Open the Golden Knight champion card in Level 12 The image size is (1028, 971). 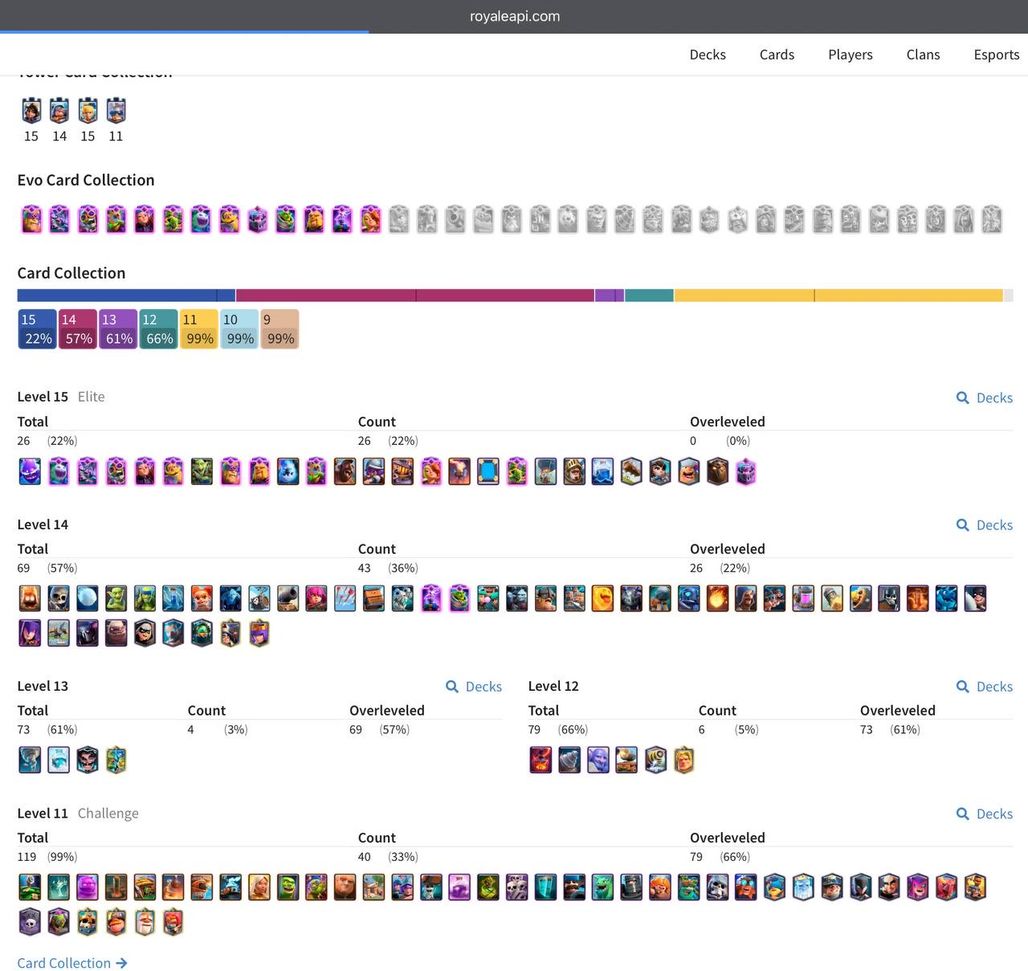pos(684,760)
